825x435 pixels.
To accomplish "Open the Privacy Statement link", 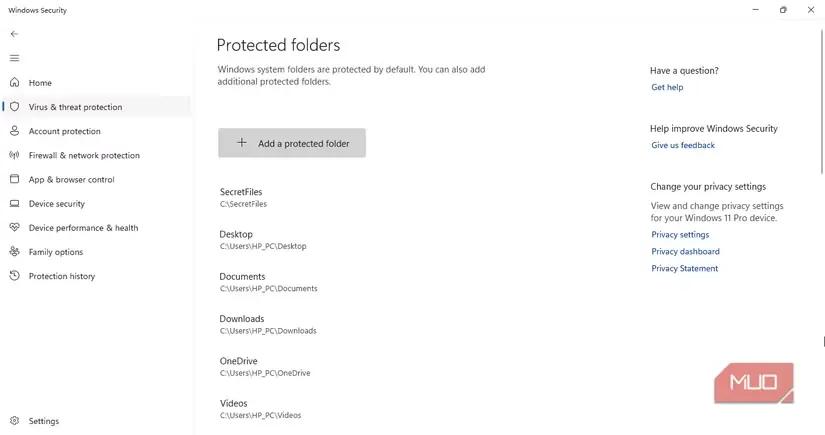I will tap(685, 268).
